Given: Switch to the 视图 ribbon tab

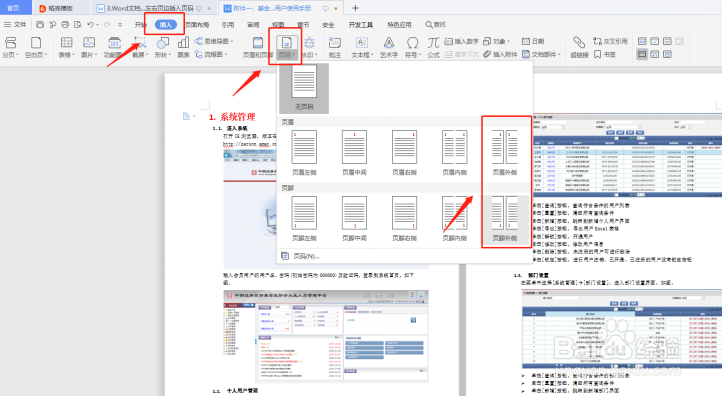Looking at the screenshot, I should 278,25.
